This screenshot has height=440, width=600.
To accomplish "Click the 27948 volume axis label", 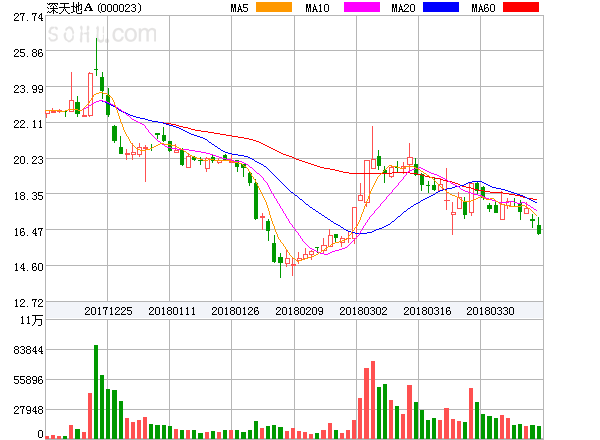I will (x=28, y=410).
